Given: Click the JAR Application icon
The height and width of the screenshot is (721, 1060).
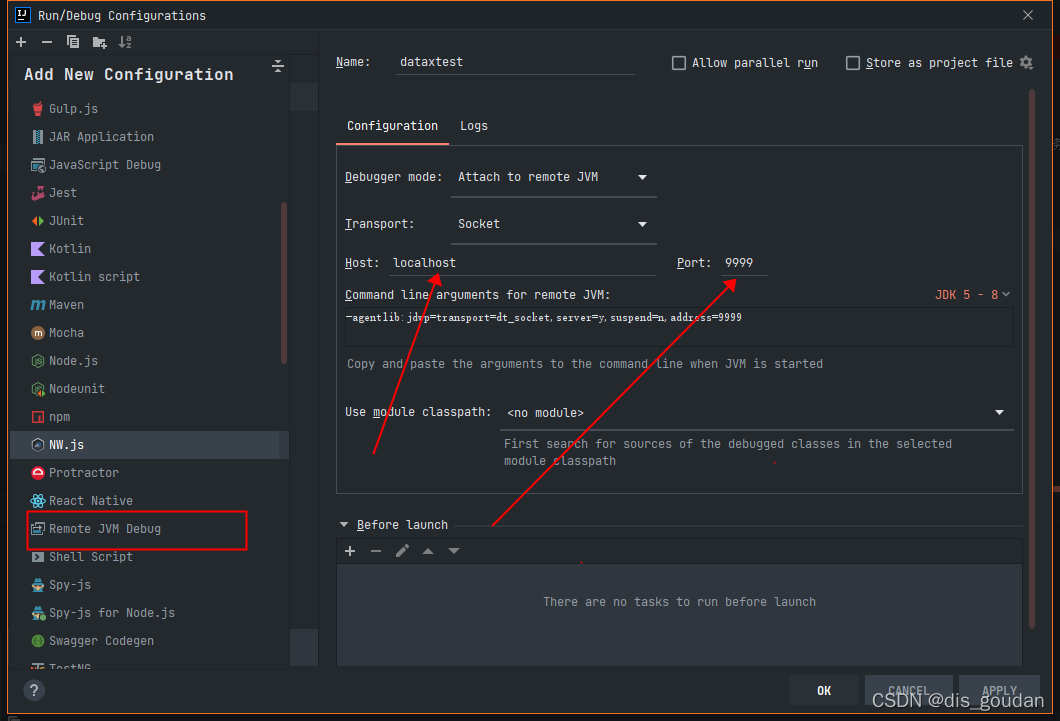Looking at the screenshot, I should [x=38, y=137].
